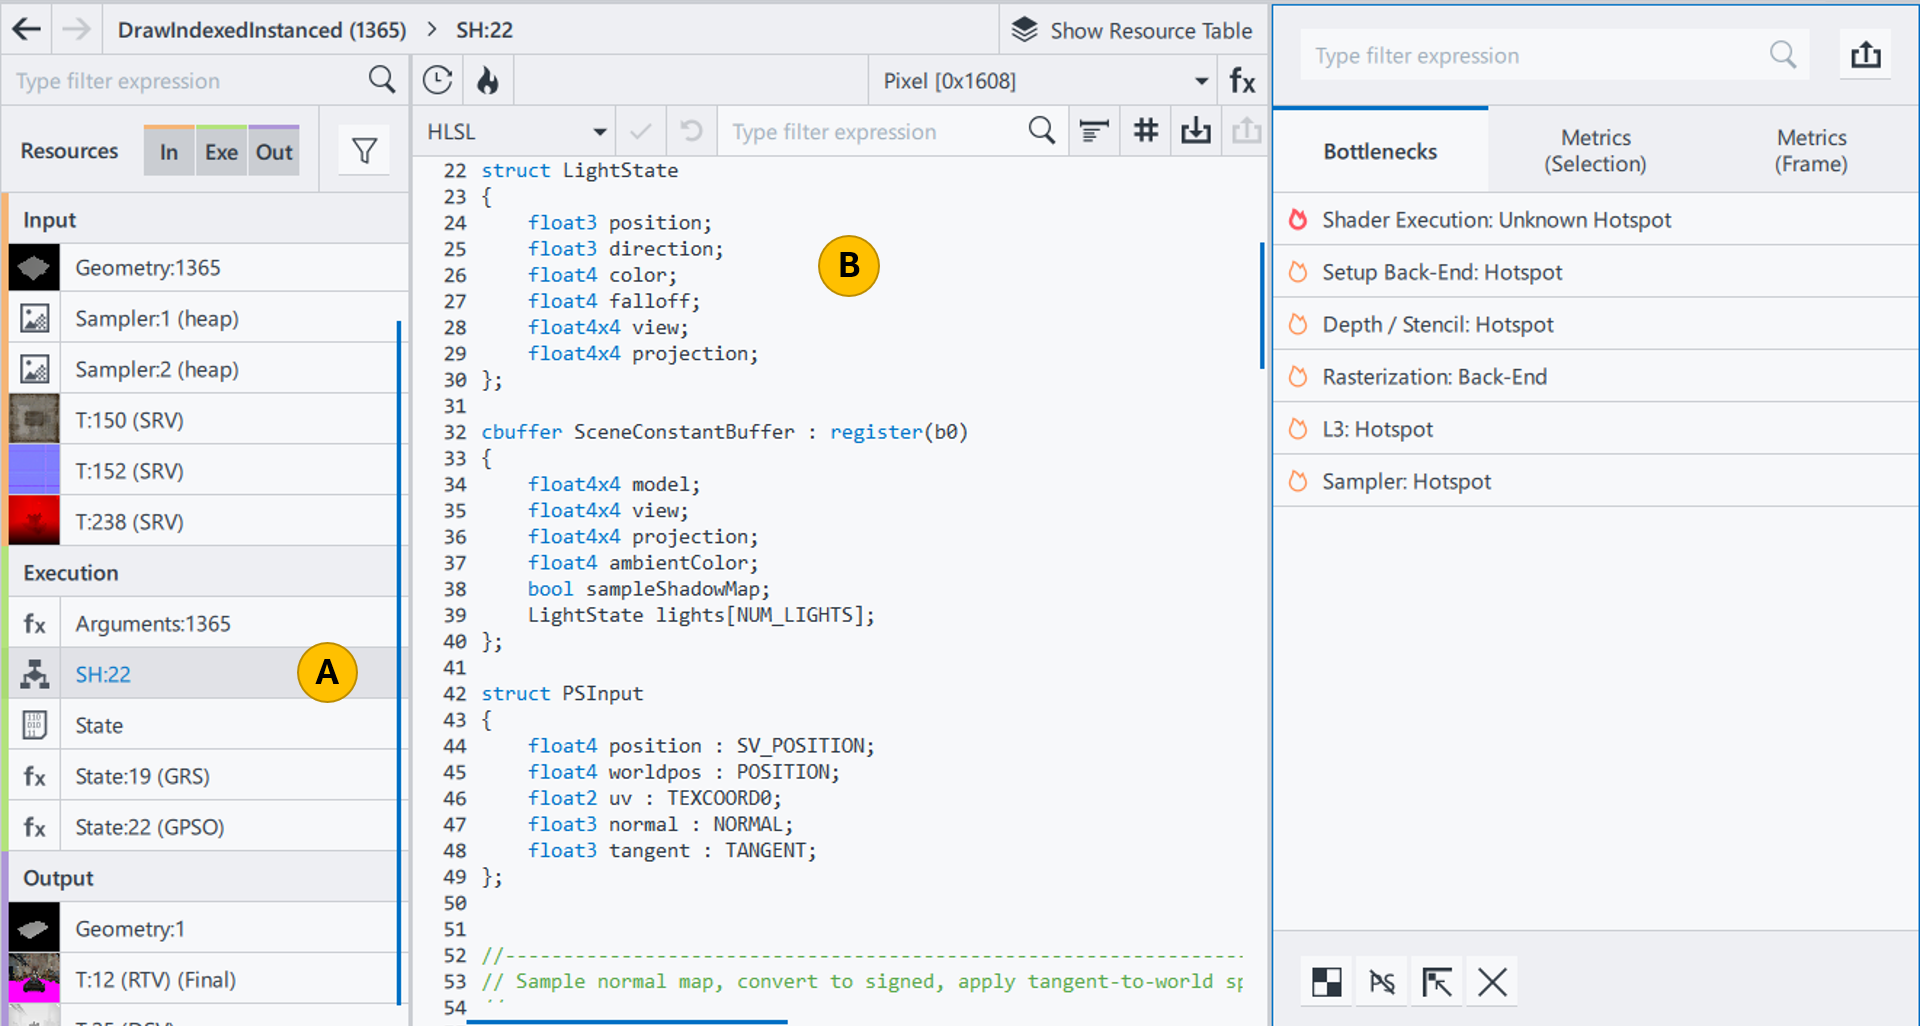This screenshot has height=1026, width=1920.
Task: Switch to the Metrics (Frame) tab
Action: tap(1810, 151)
